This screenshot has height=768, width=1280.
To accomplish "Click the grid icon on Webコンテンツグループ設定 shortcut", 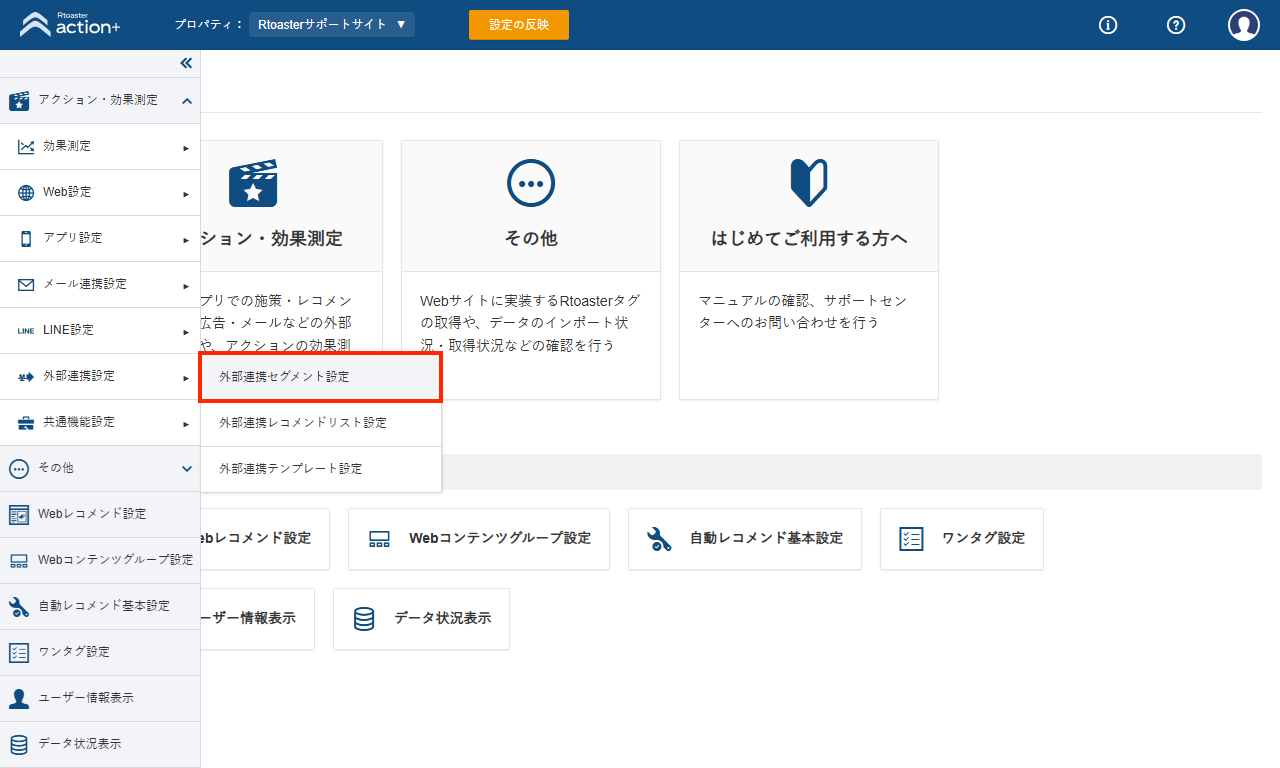I will [379, 540].
